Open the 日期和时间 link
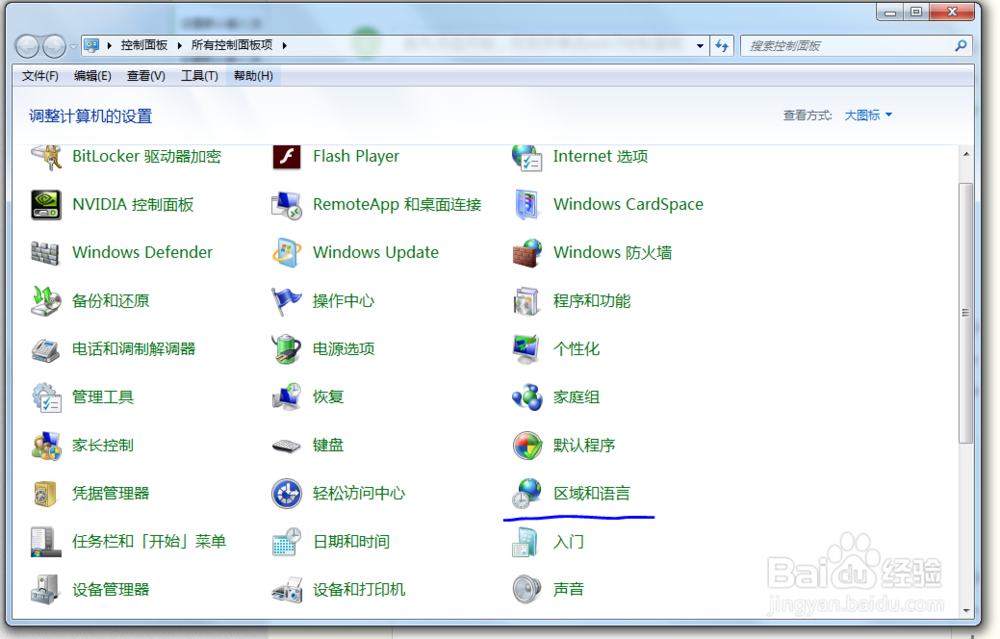This screenshot has height=639, width=1000. (x=351, y=542)
